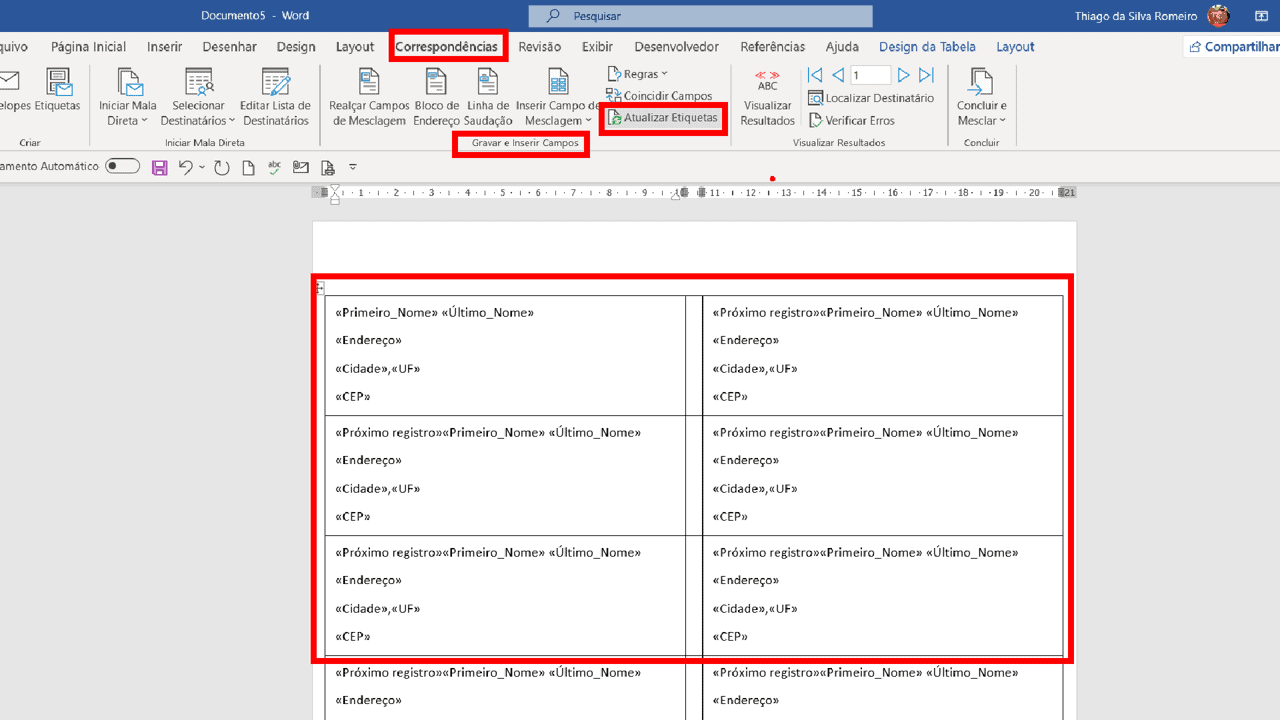Image resolution: width=1280 pixels, height=720 pixels.
Task: Redo action in quick access toolbar
Action: 222,167
